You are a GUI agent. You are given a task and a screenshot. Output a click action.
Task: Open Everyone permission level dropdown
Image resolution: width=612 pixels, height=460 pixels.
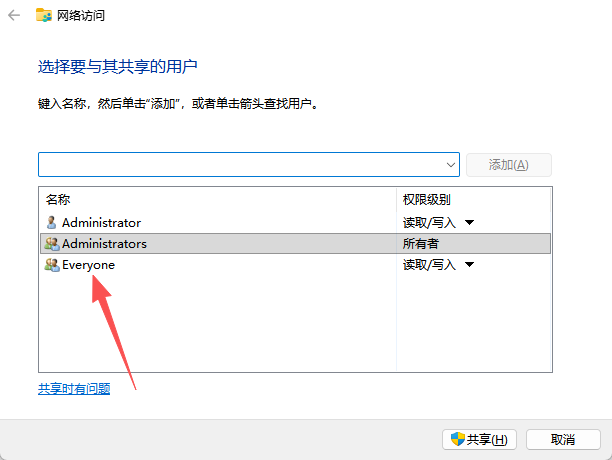point(469,265)
